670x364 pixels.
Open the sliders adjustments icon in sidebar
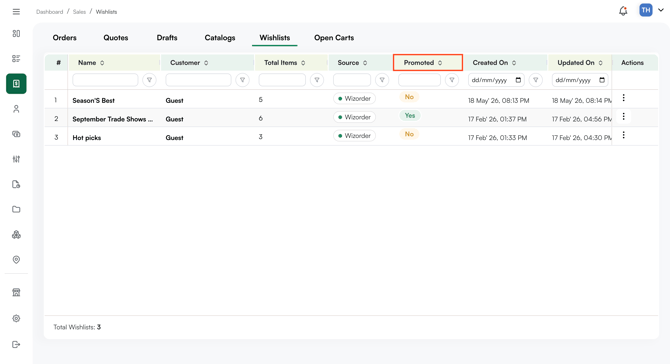pos(16,159)
